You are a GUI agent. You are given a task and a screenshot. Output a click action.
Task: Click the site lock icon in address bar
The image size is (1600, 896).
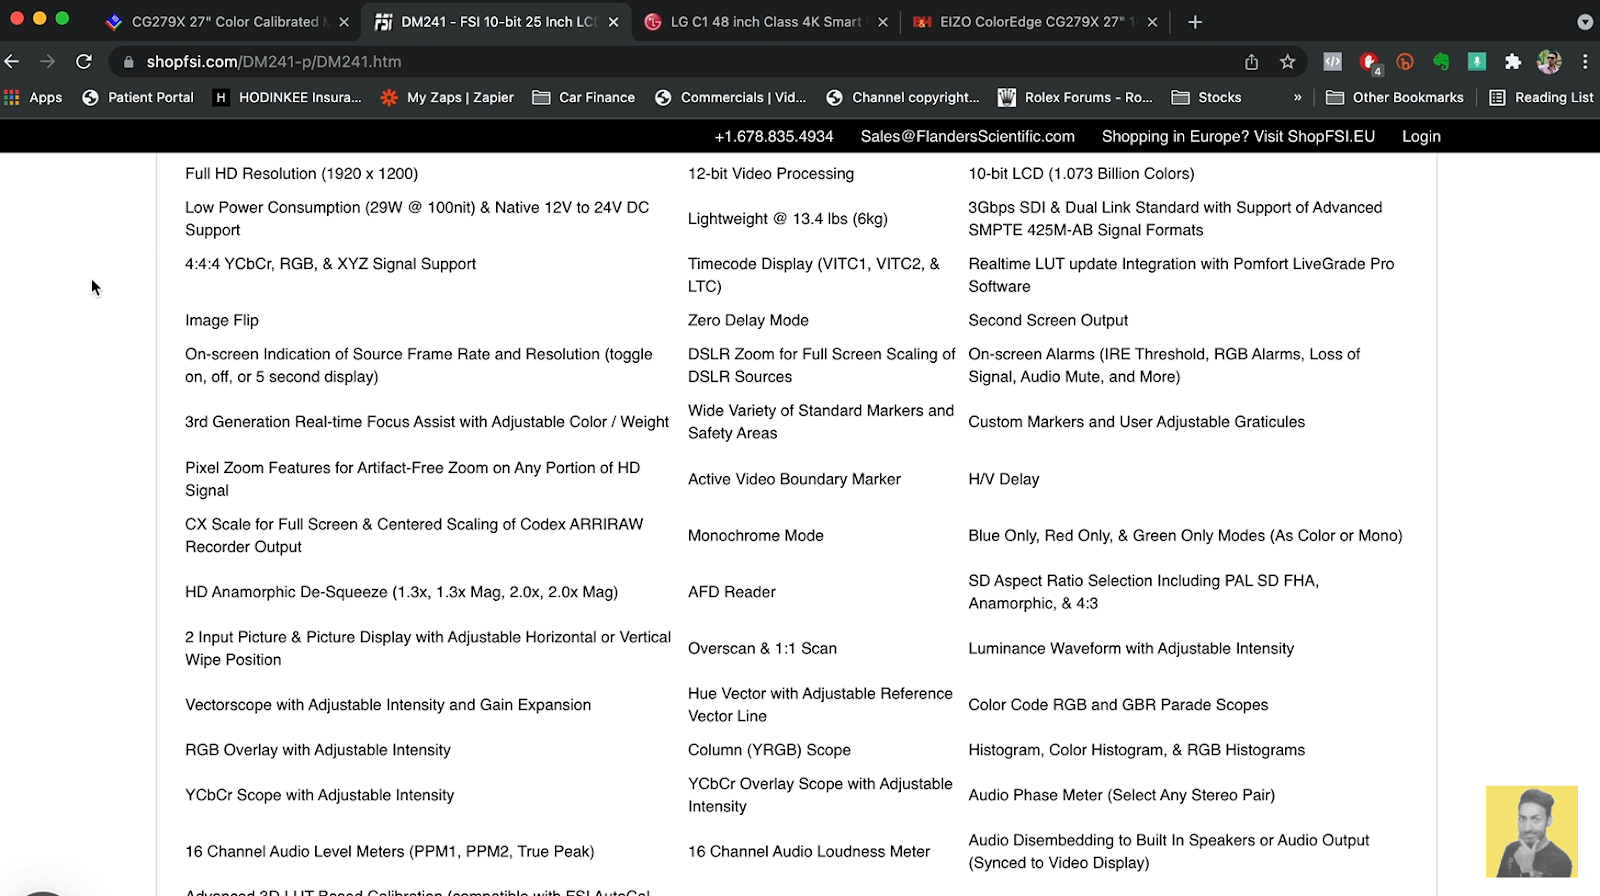click(x=128, y=62)
